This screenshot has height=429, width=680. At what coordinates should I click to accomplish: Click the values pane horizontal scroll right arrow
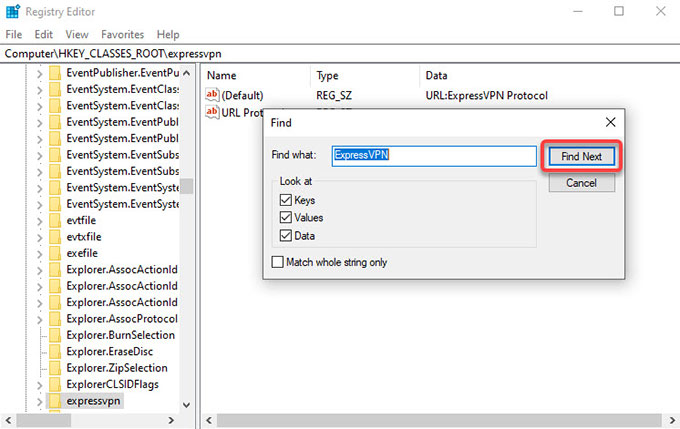(672, 420)
